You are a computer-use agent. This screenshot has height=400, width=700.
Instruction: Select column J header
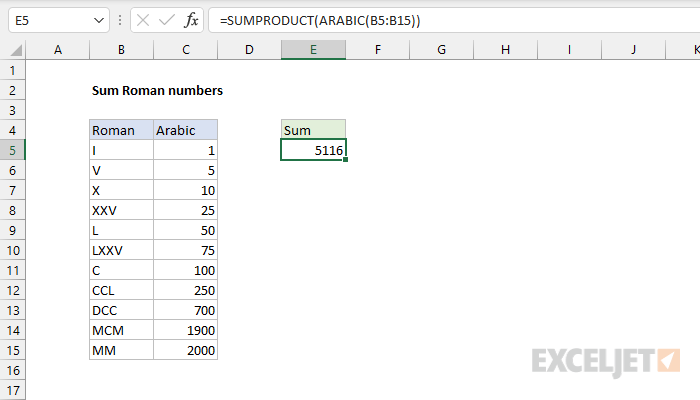click(x=633, y=50)
